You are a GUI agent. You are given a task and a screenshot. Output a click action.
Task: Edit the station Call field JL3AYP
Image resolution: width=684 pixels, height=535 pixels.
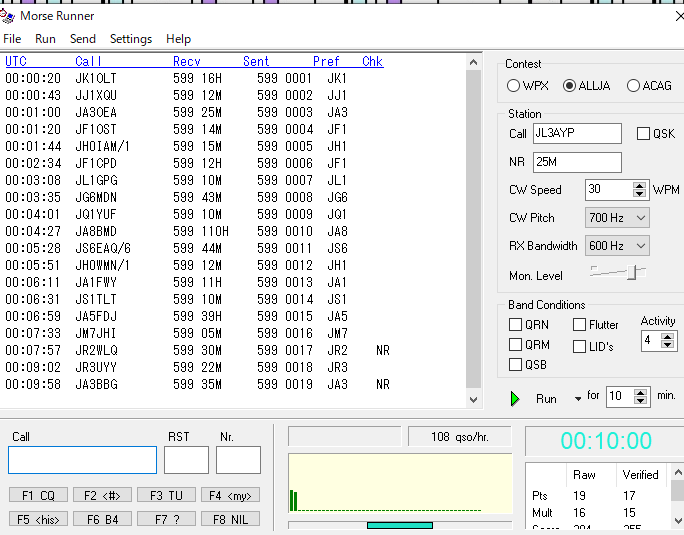[577, 133]
